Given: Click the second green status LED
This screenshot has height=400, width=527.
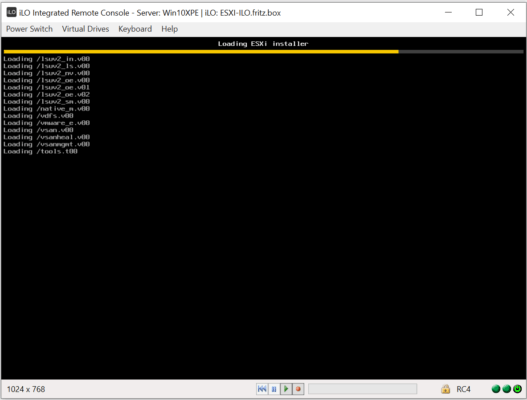Looking at the screenshot, I should [506, 389].
